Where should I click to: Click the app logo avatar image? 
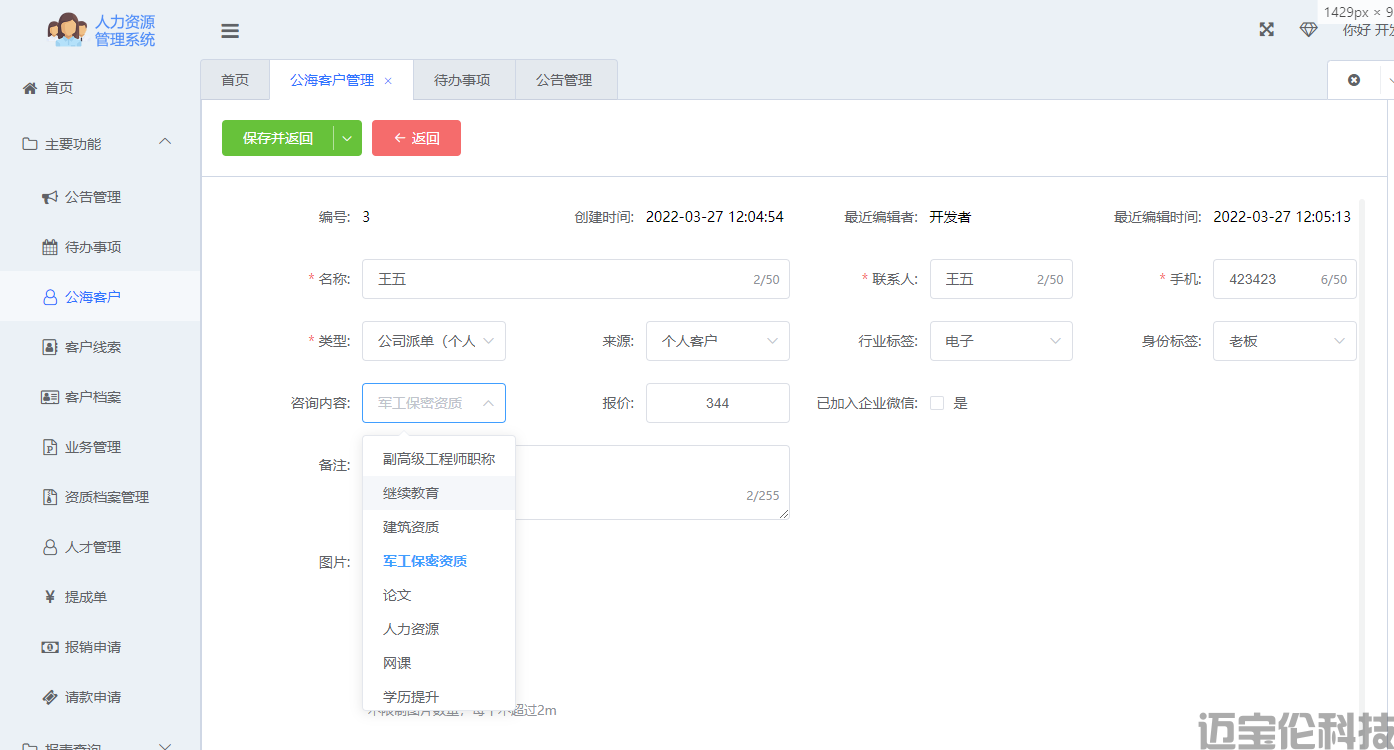click(x=68, y=30)
